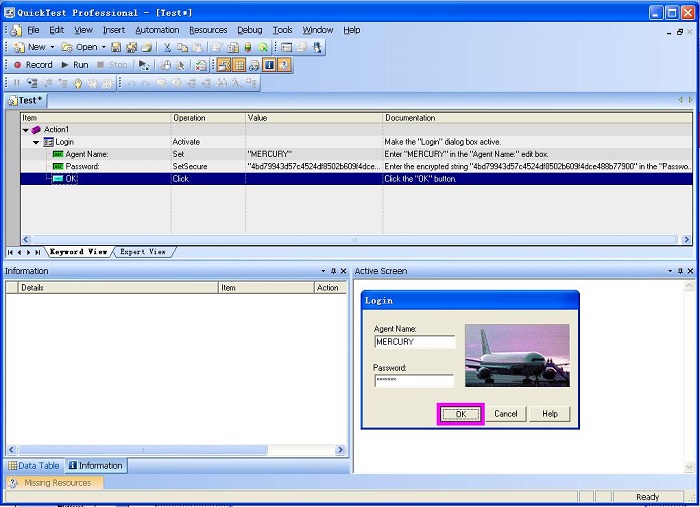Screen dimensions: 700x507
Task: Open the Automation menu
Action: (157, 30)
